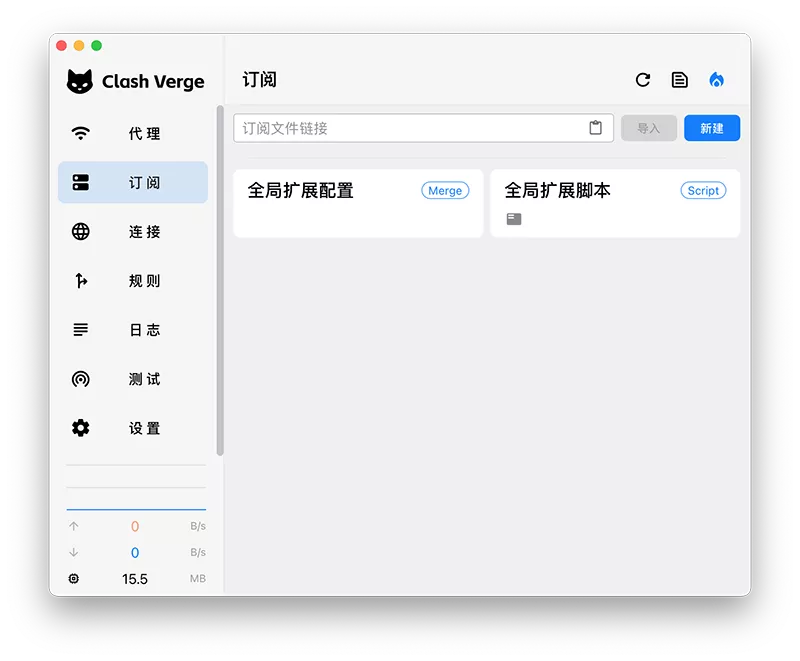Click the globe icon beside 连接

(81, 232)
